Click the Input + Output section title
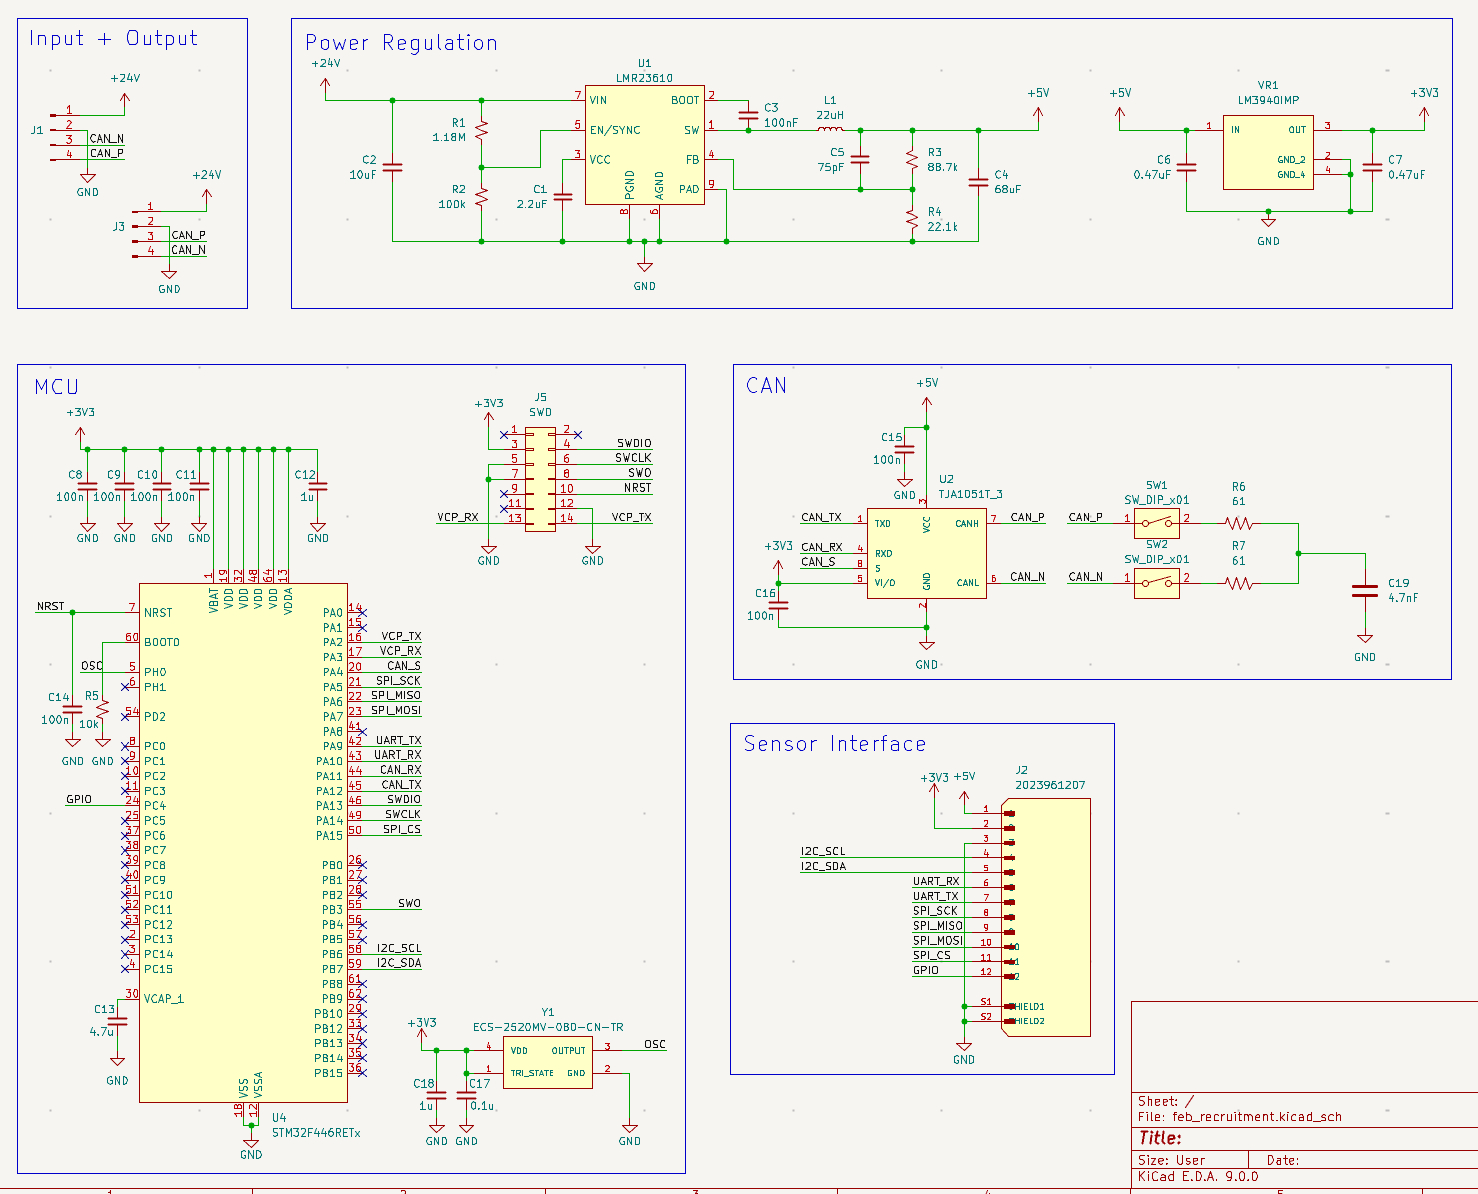1478x1194 pixels. (112, 38)
